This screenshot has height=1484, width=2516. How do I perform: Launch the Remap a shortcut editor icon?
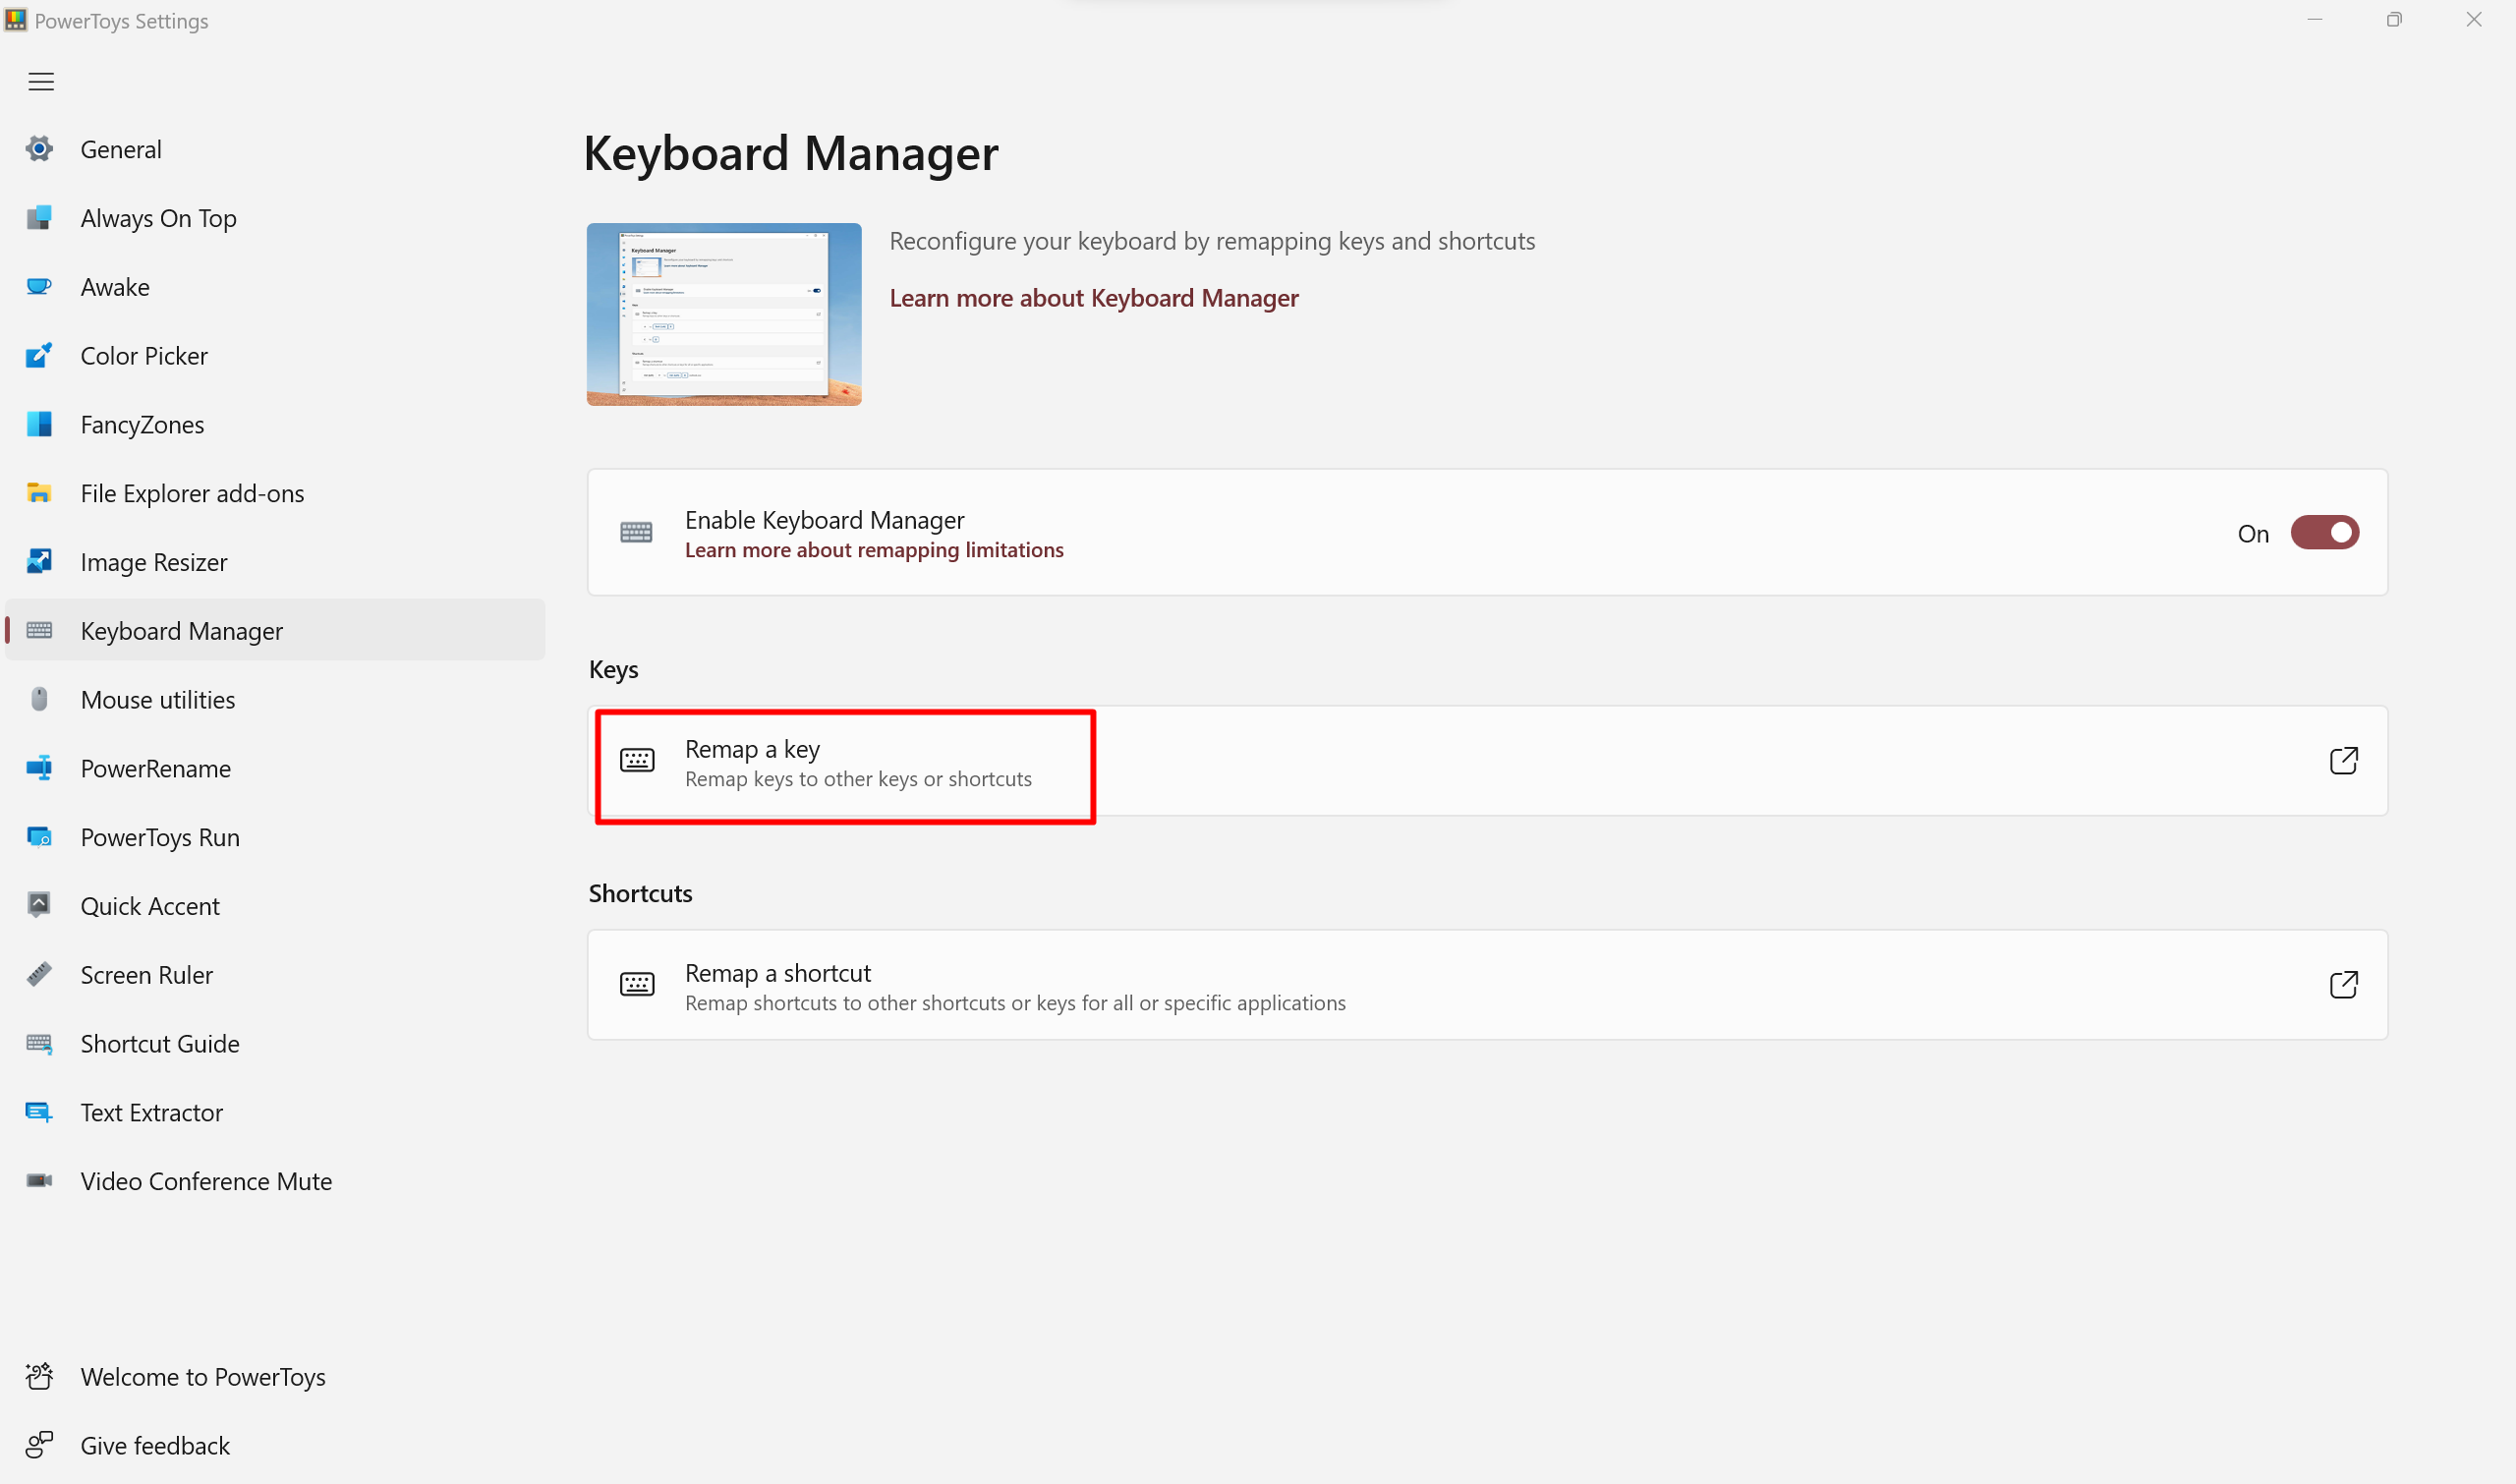coord(2344,984)
